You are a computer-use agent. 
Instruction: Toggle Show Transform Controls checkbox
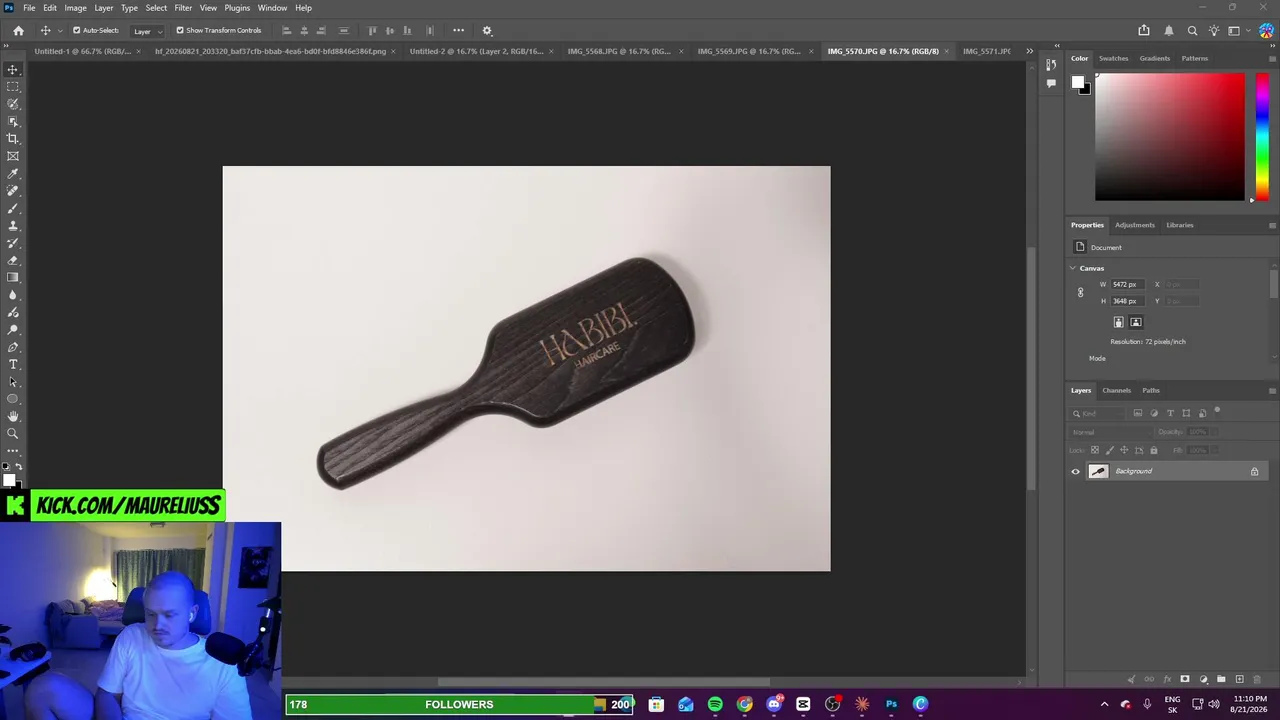pyautogui.click(x=180, y=30)
